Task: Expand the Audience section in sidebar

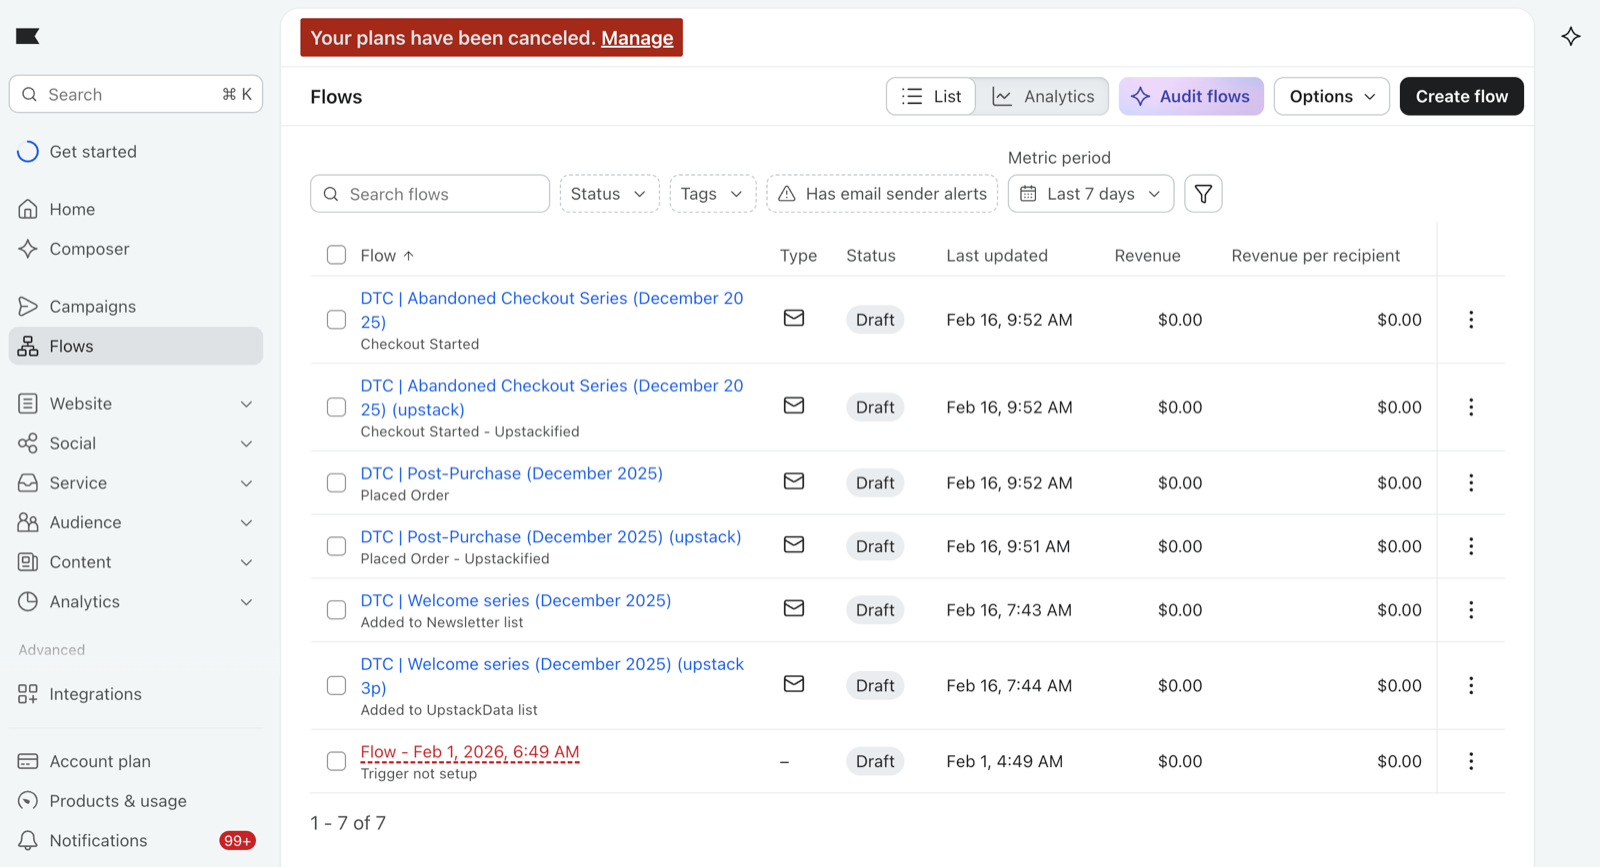Action: 136,523
